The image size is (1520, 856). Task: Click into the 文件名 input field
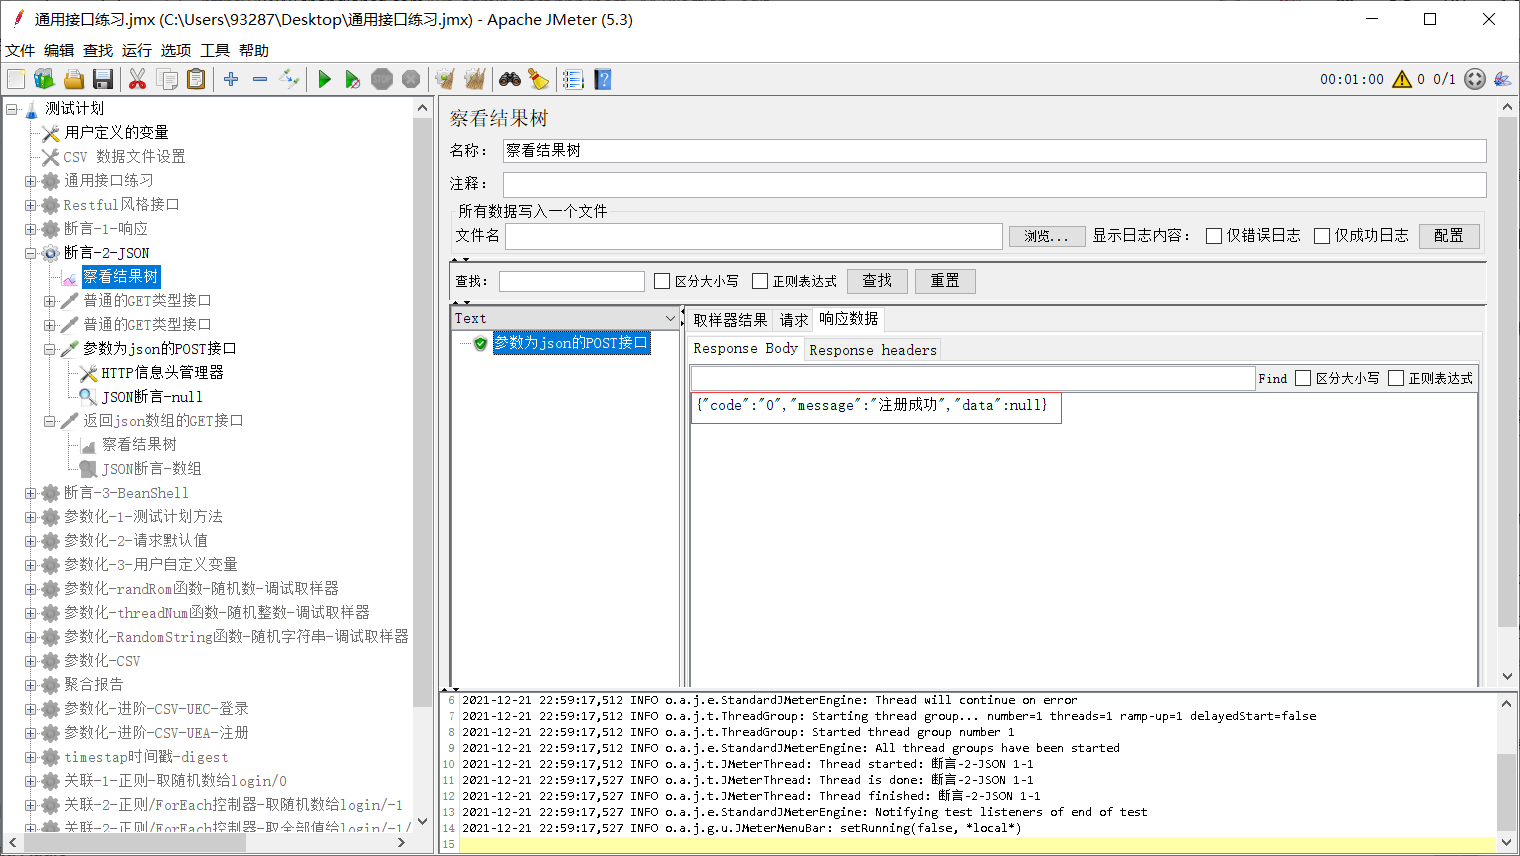[754, 236]
